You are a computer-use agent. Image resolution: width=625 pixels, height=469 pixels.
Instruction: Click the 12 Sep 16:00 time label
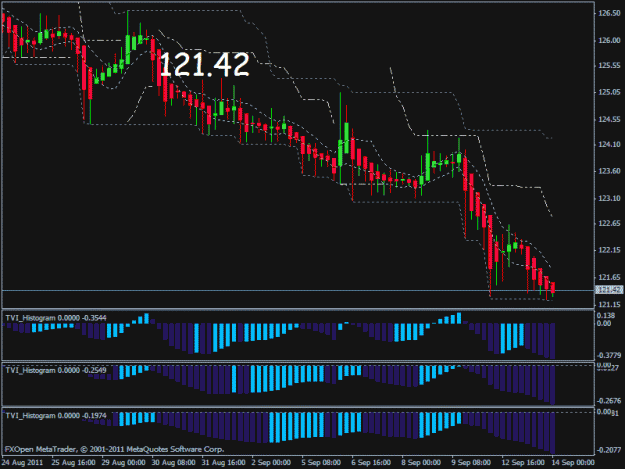click(x=523, y=463)
